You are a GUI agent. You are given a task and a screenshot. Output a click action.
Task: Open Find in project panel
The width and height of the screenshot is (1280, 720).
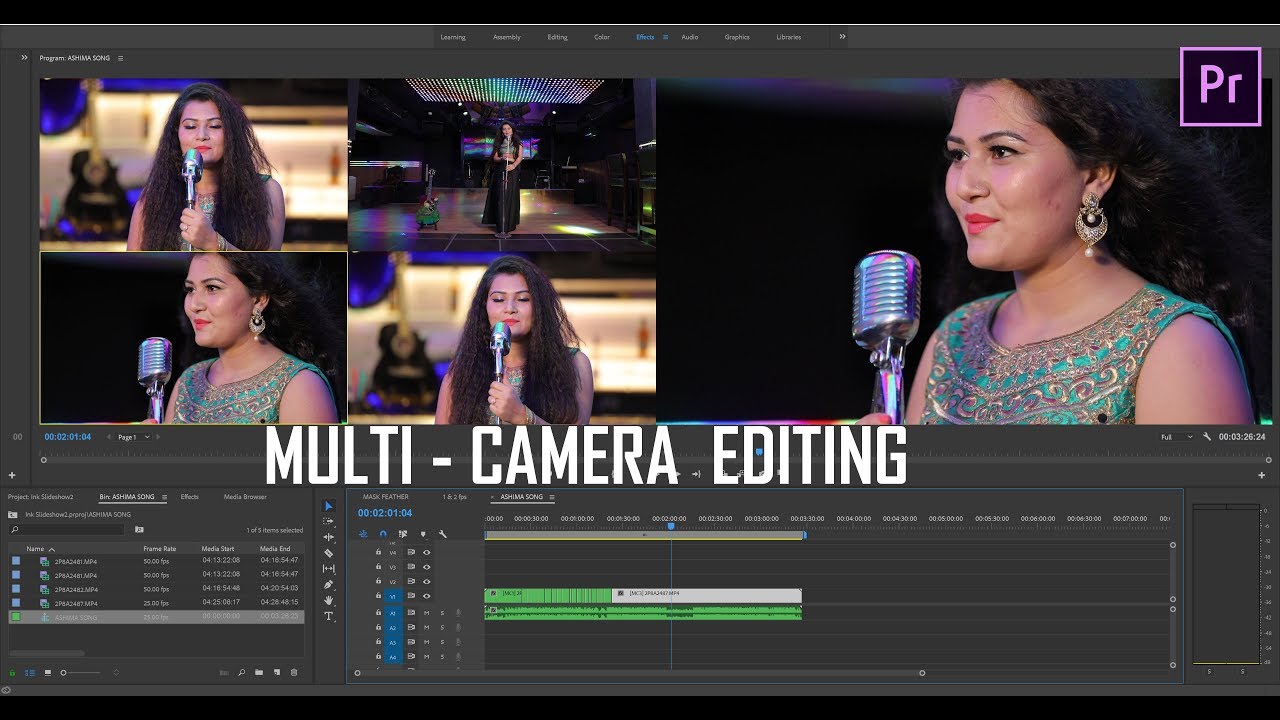click(241, 673)
